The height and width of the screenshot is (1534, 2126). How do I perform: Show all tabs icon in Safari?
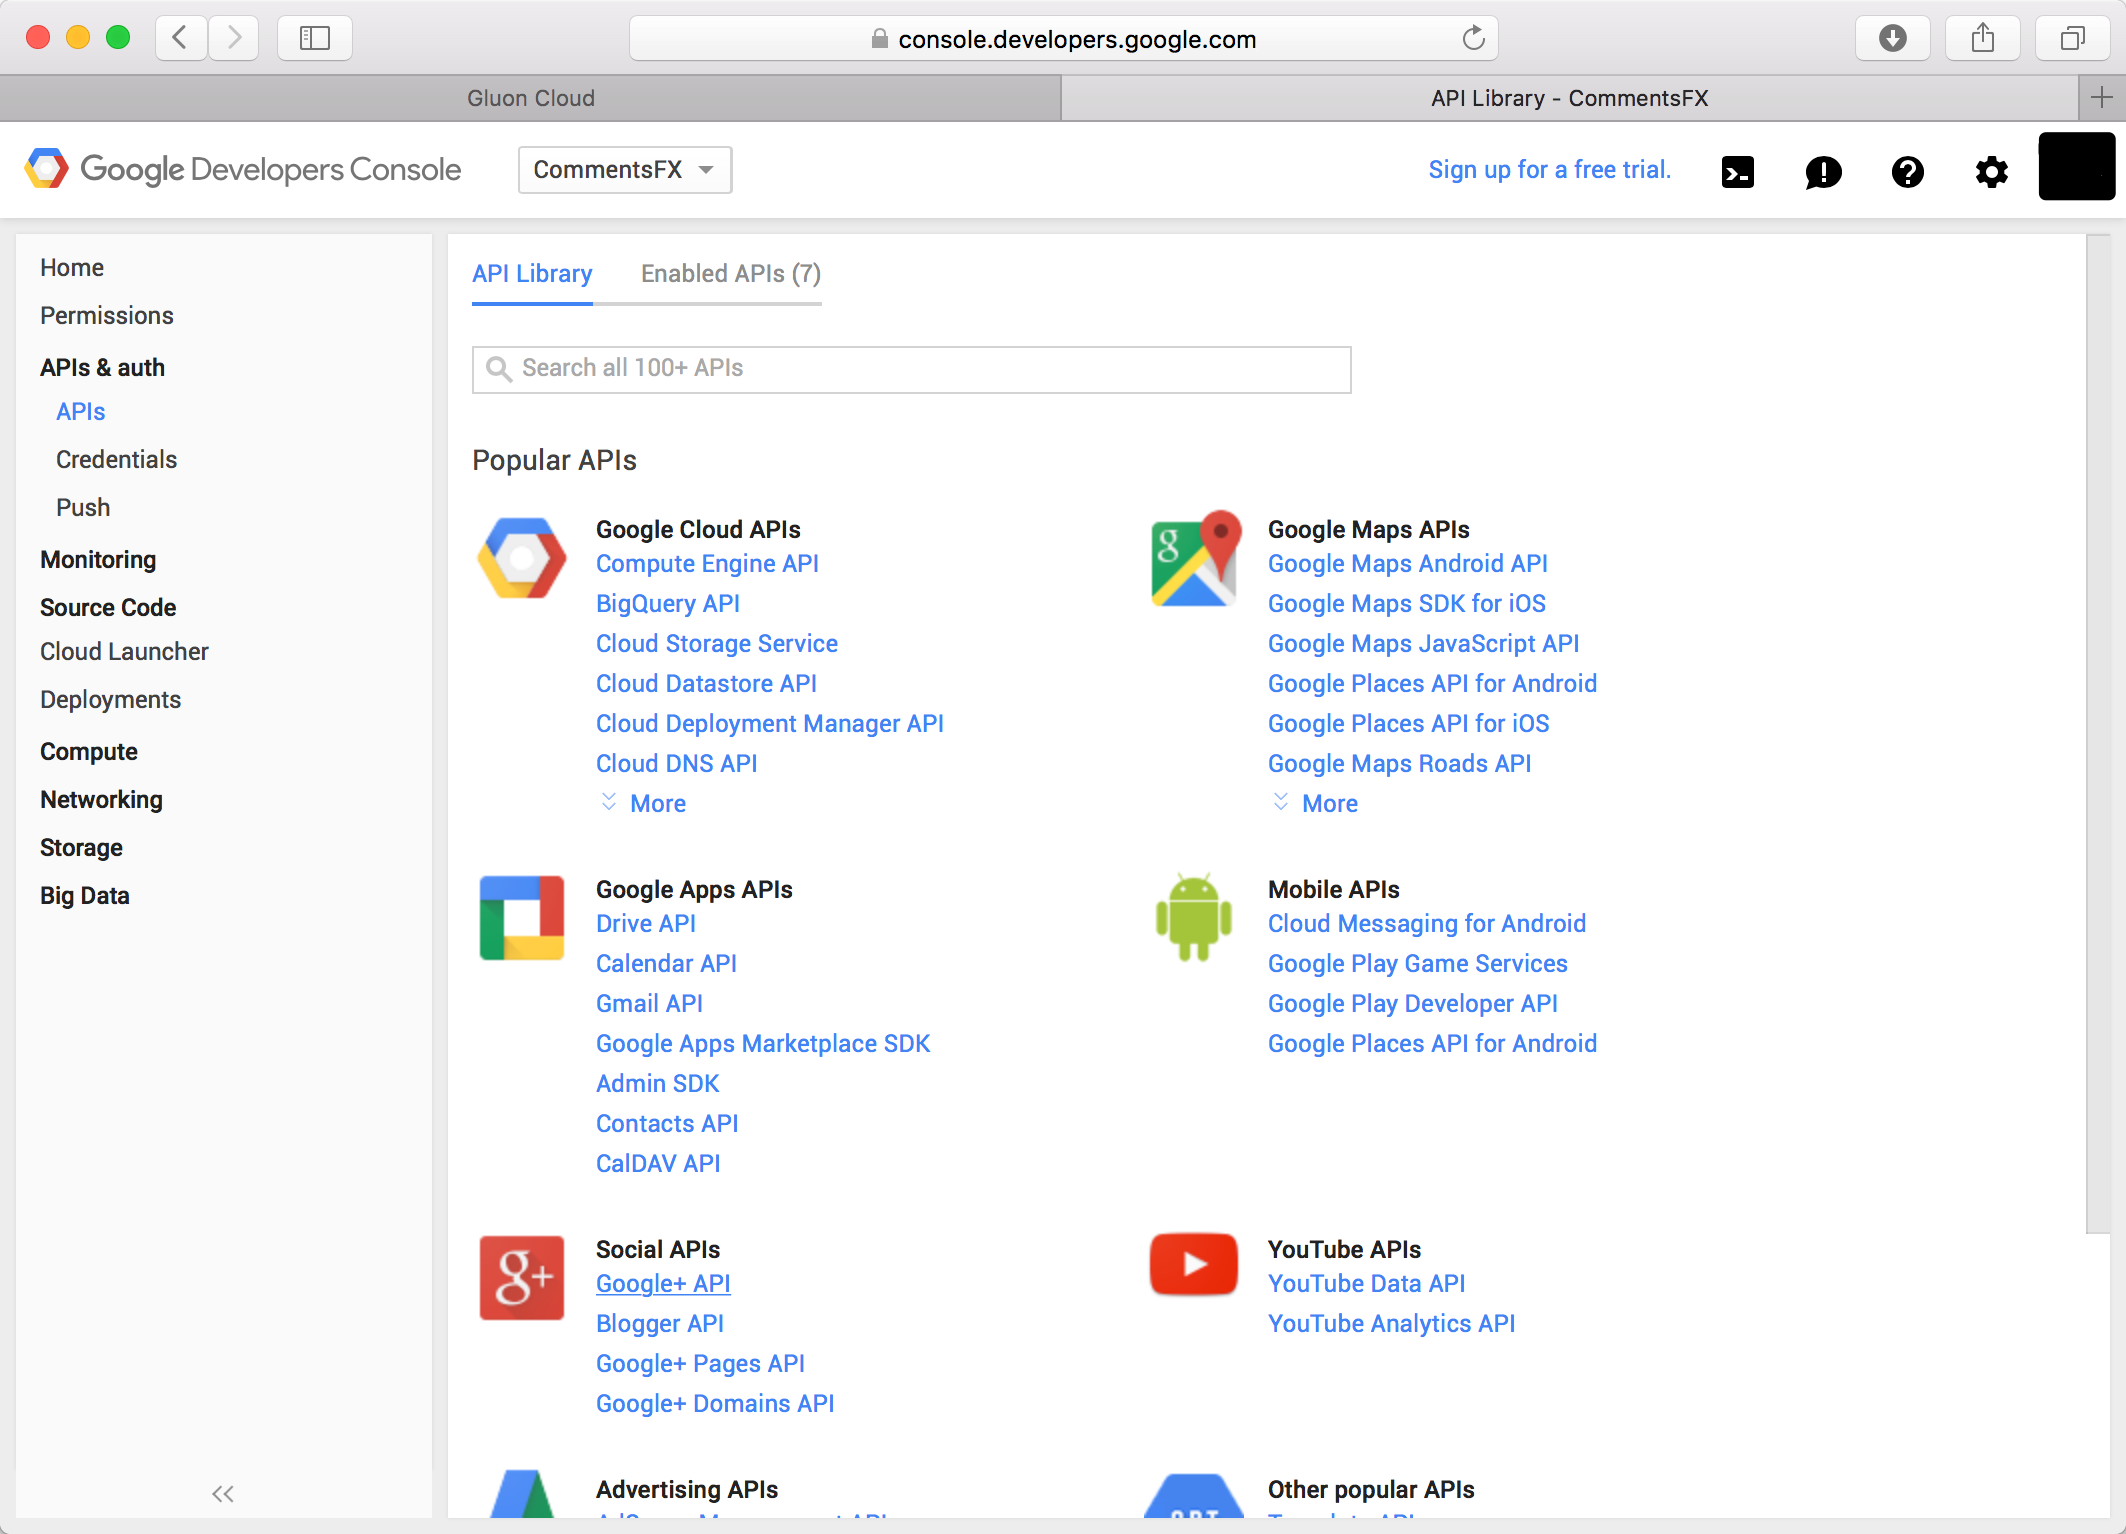[2073, 38]
